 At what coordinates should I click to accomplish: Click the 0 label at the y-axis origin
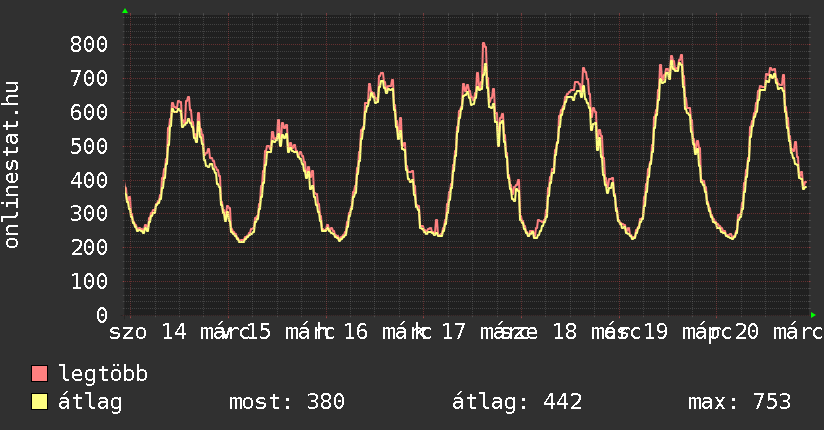[102, 316]
